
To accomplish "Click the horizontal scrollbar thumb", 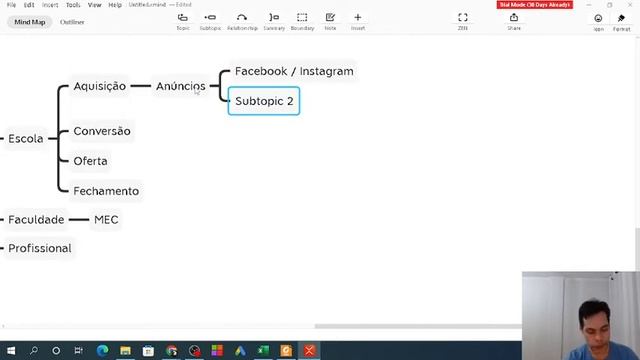I will click(418, 326).
